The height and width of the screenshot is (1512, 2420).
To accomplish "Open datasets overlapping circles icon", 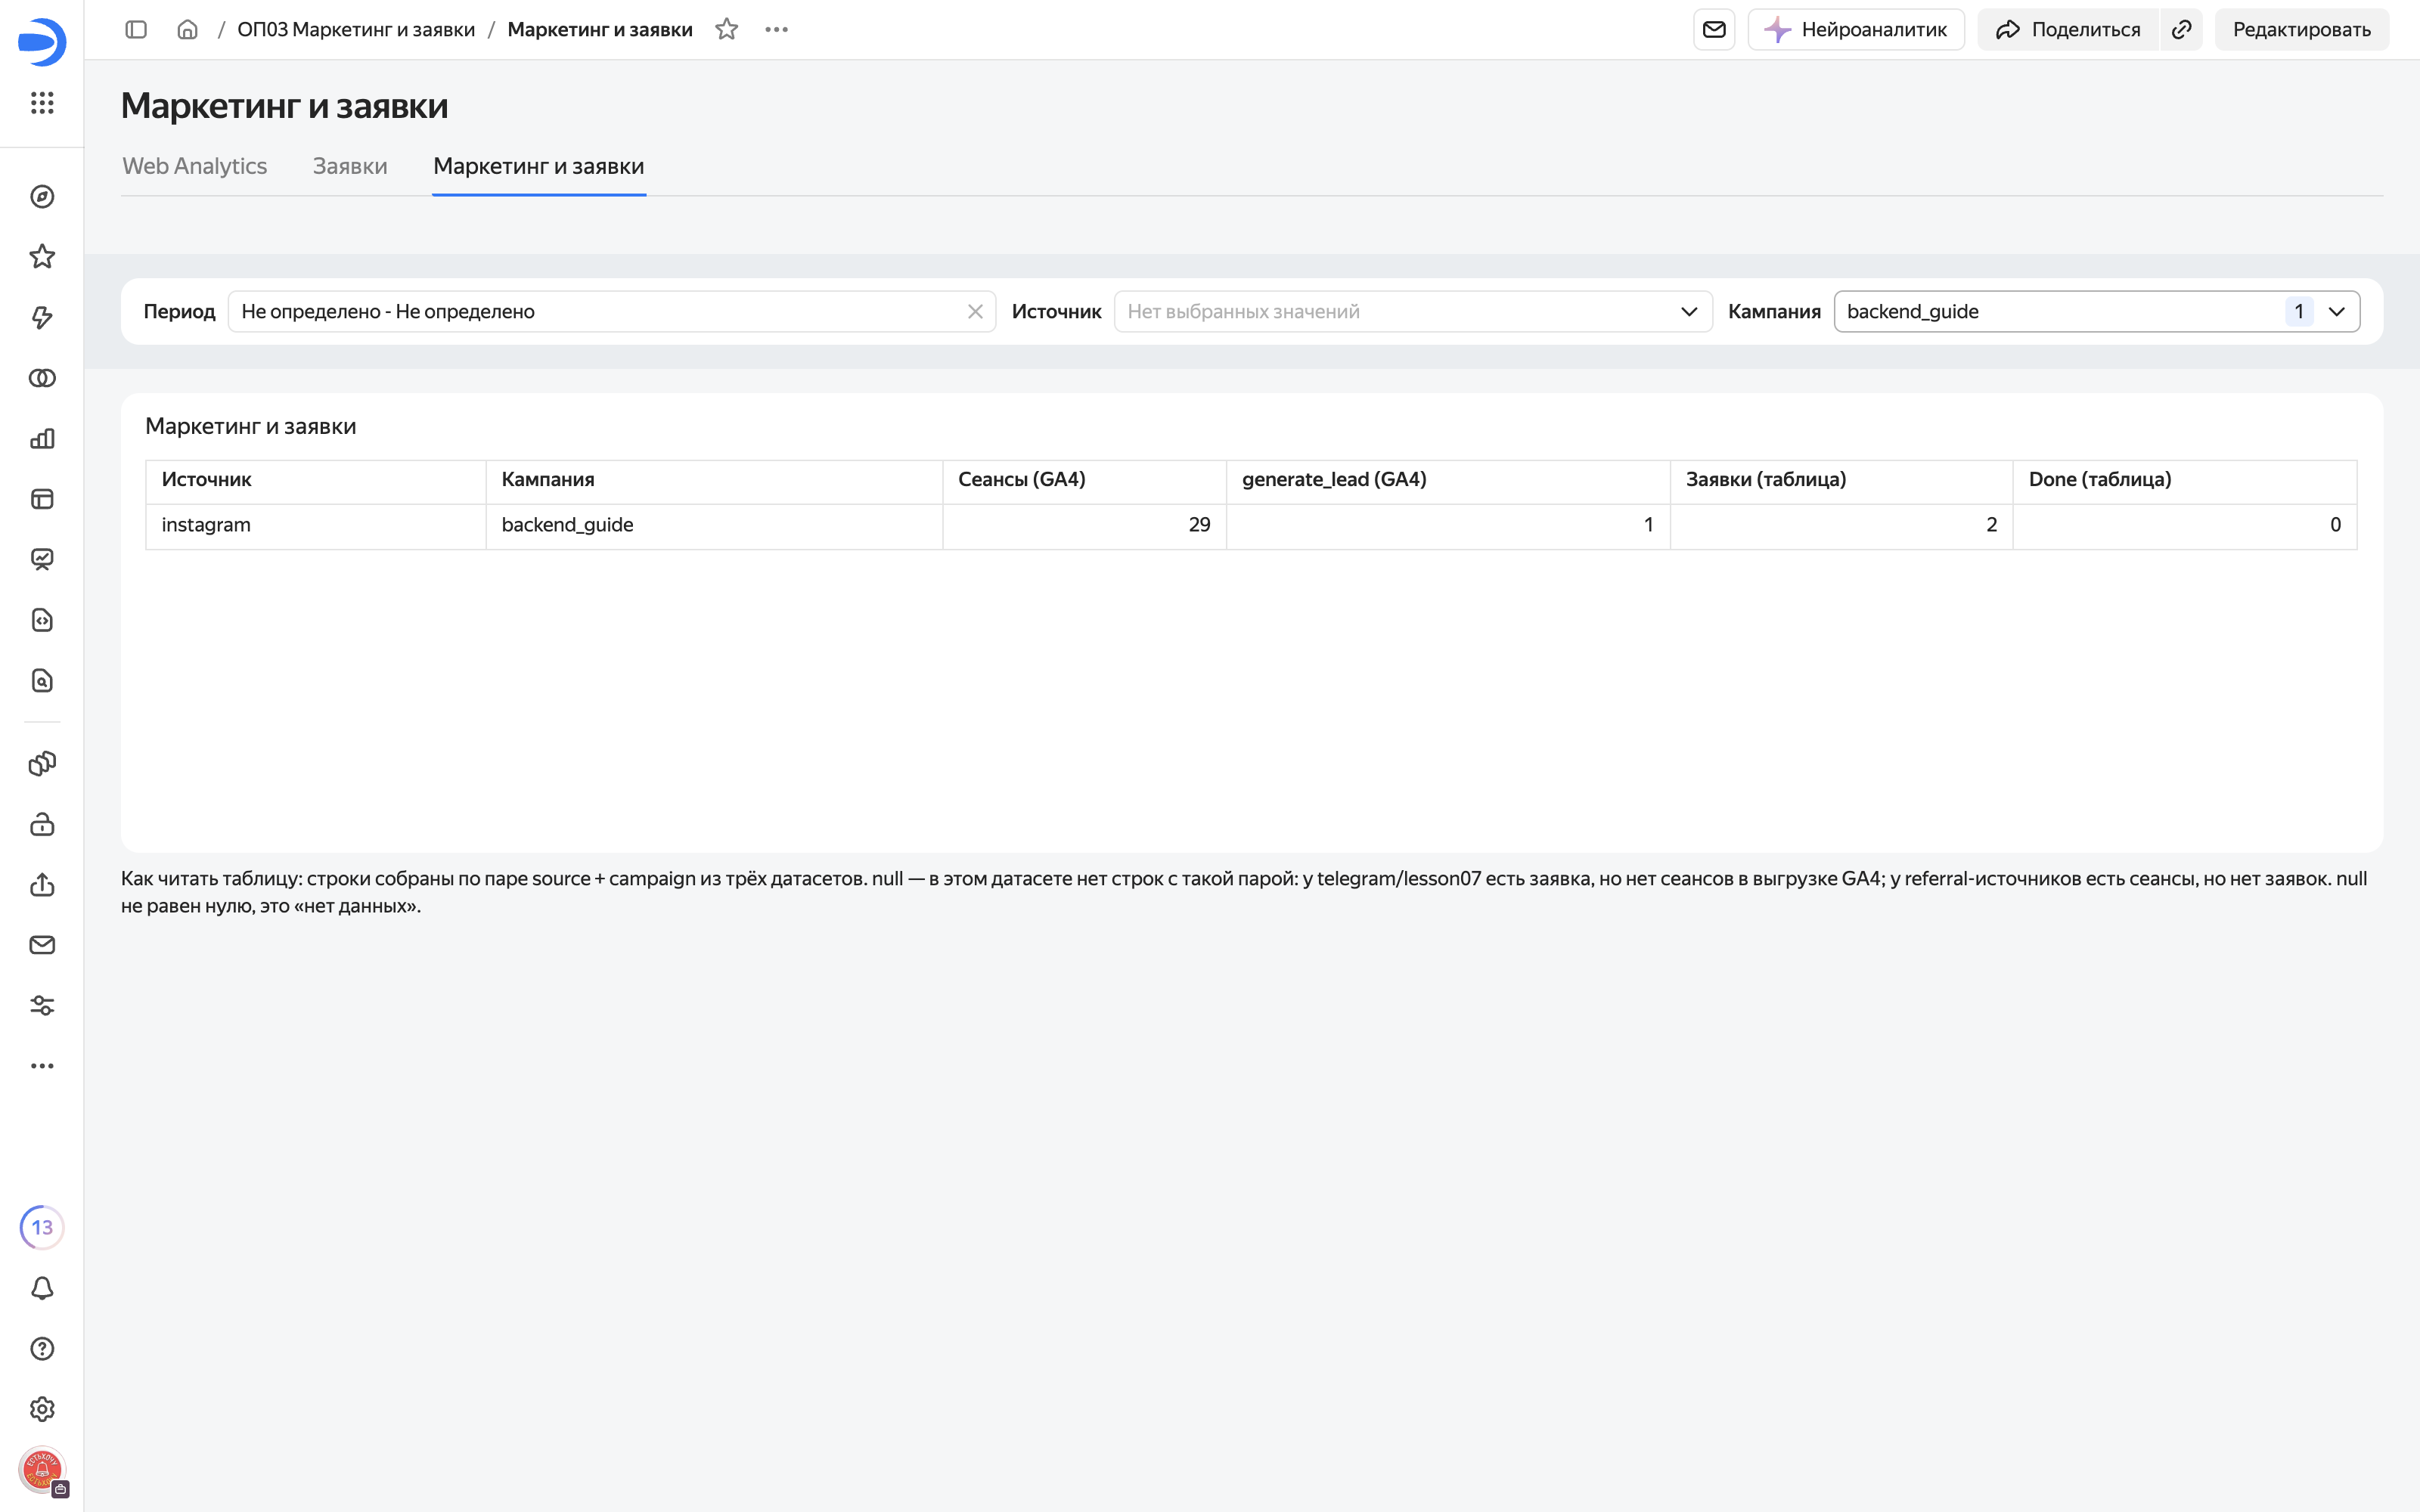I will [42, 378].
